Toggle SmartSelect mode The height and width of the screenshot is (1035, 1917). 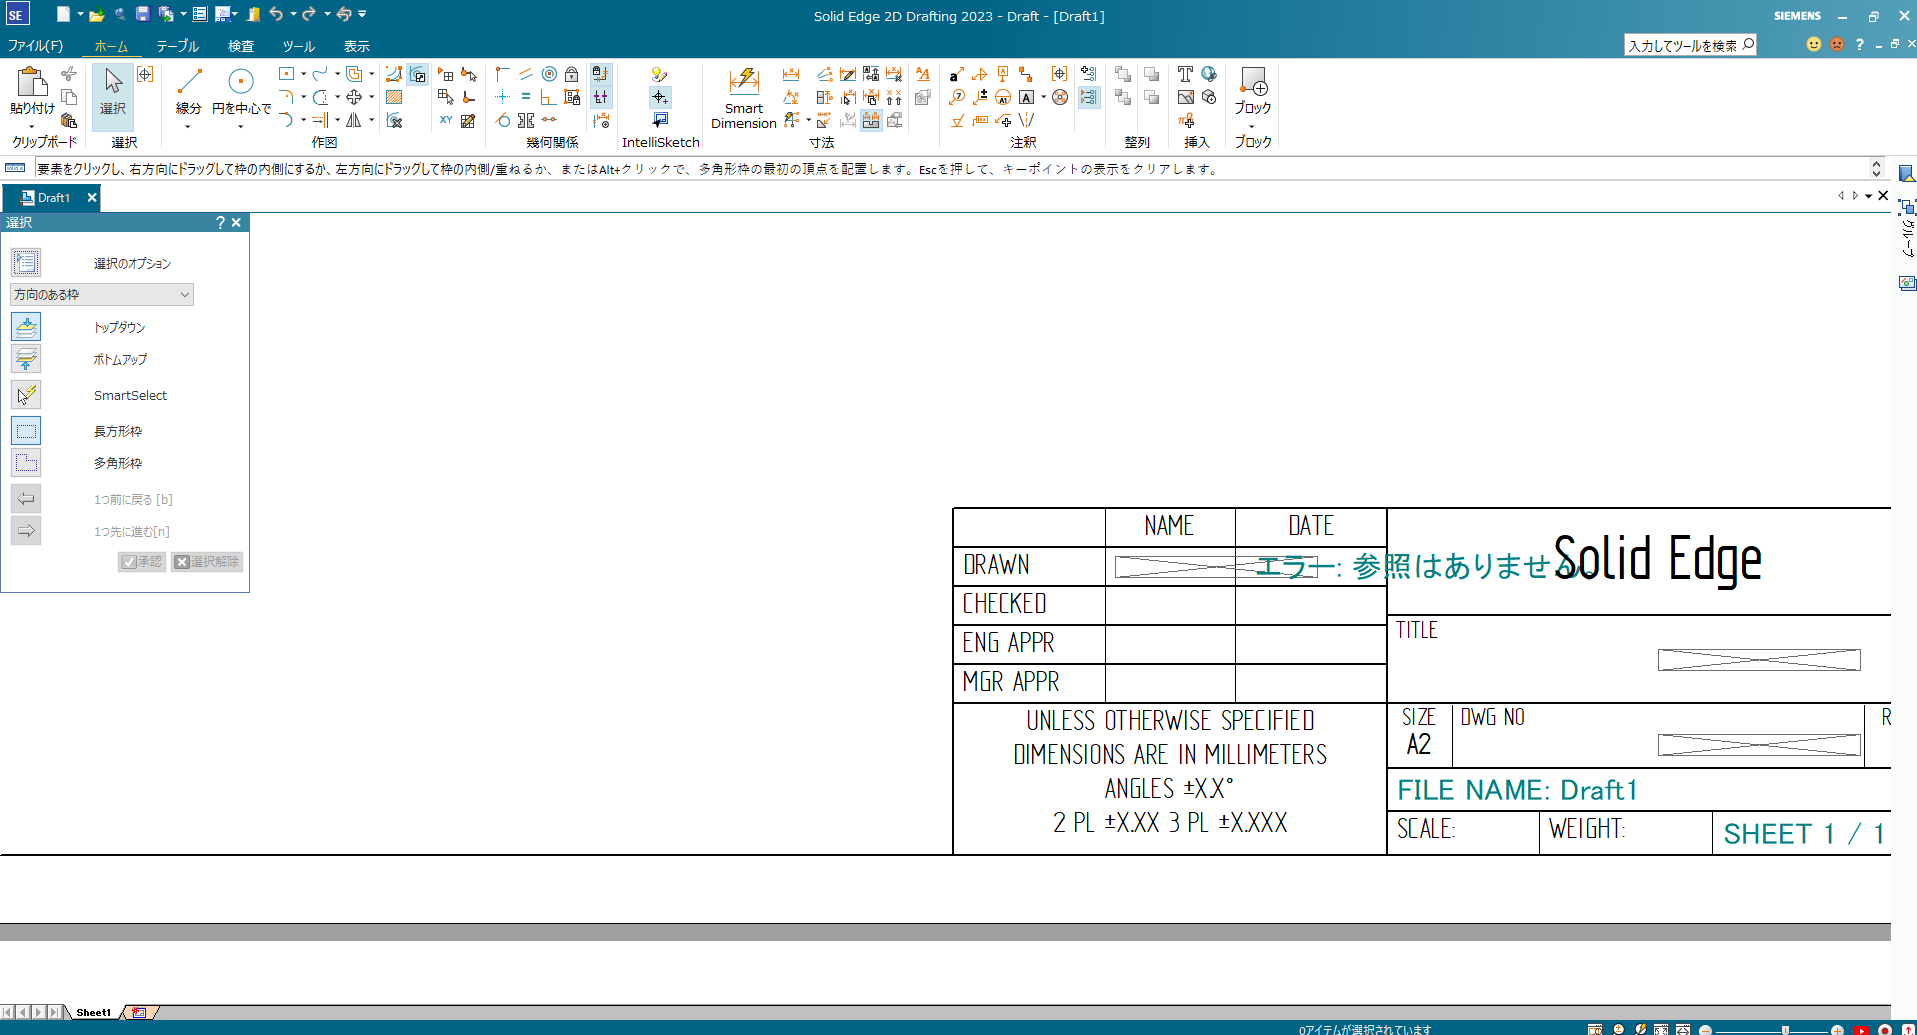(26, 395)
